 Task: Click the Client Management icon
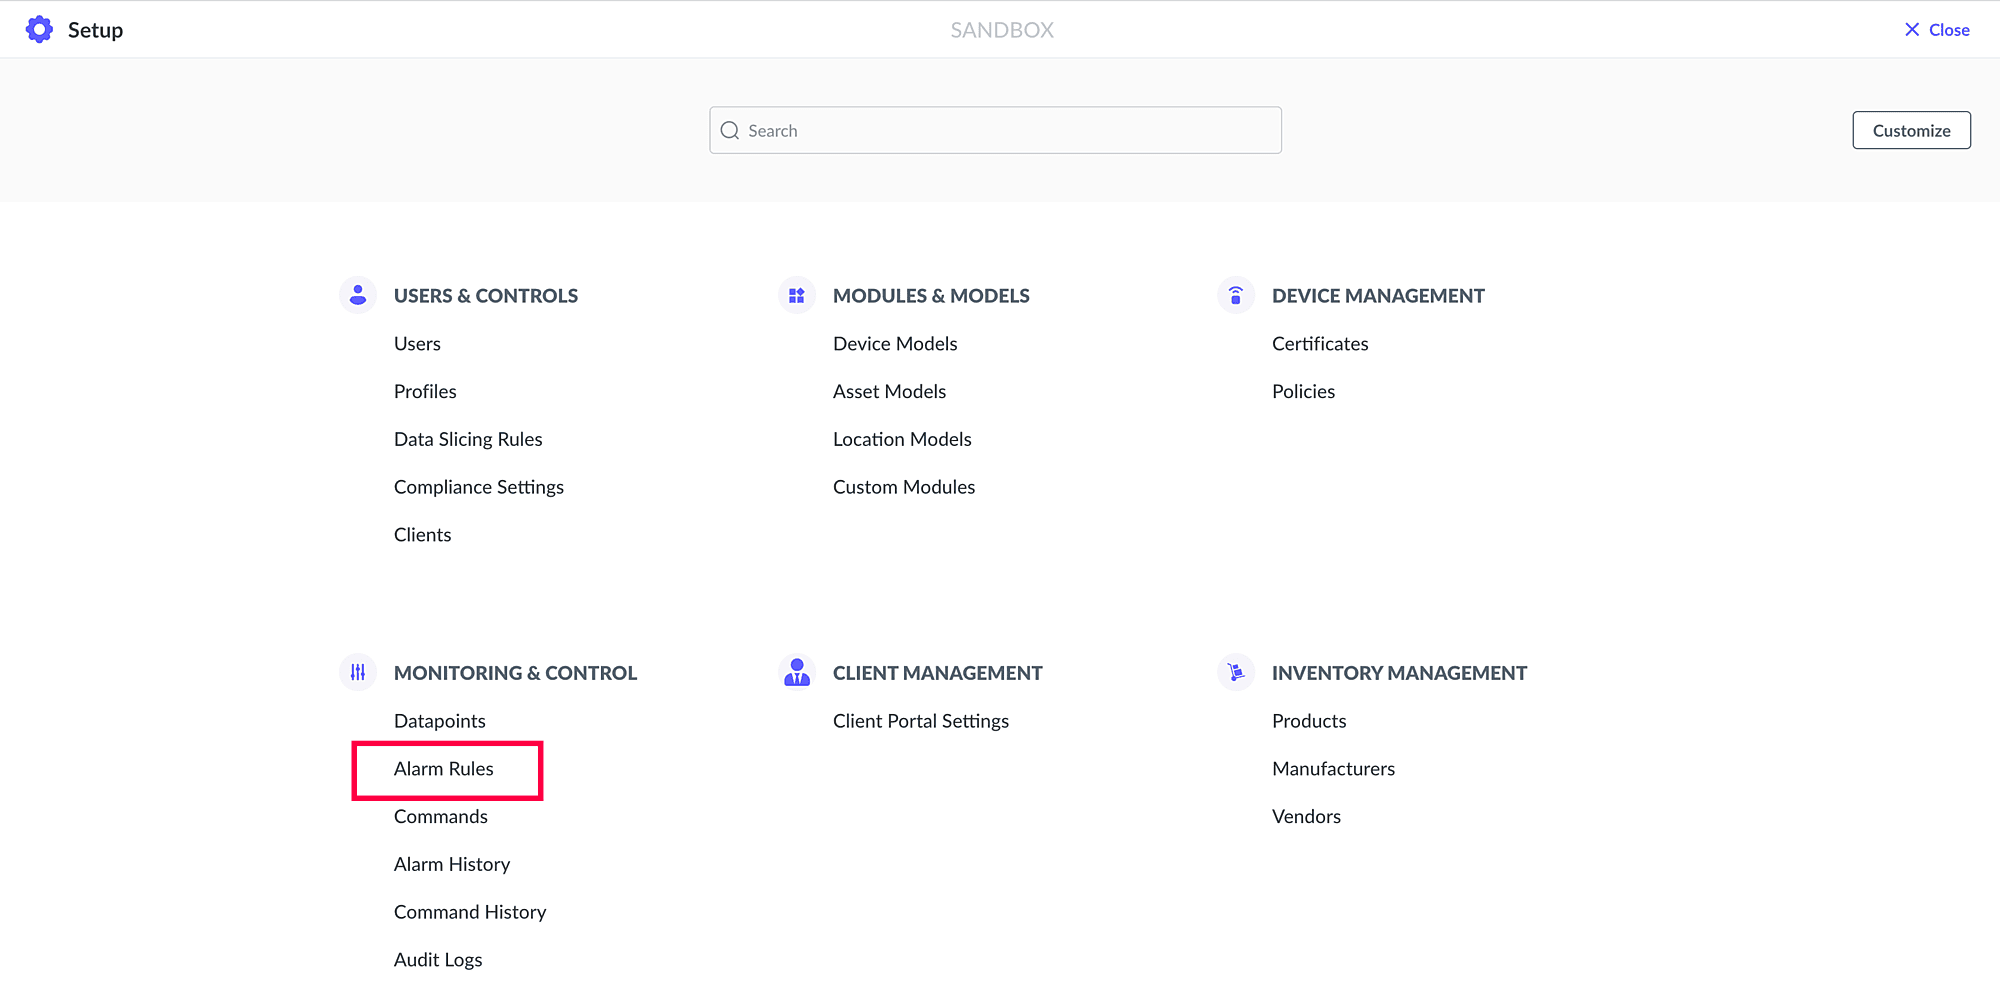click(797, 673)
